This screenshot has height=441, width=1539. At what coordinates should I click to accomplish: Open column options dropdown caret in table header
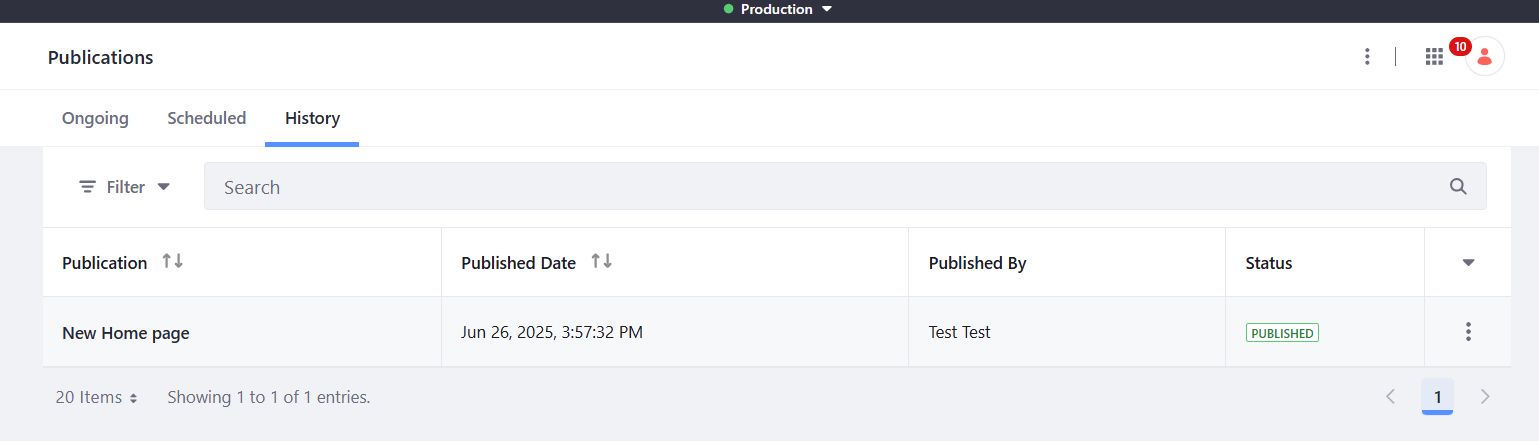pyautogui.click(x=1468, y=263)
